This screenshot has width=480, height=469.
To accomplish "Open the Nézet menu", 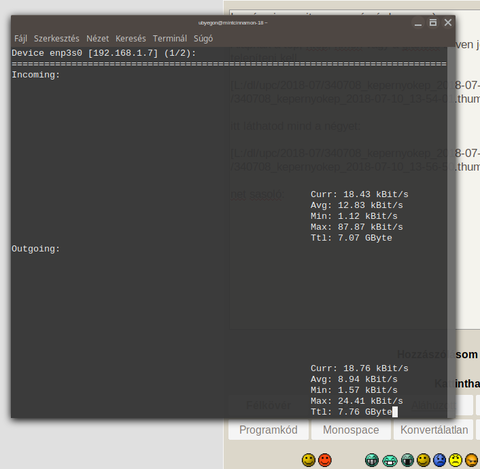I will (x=98, y=39).
